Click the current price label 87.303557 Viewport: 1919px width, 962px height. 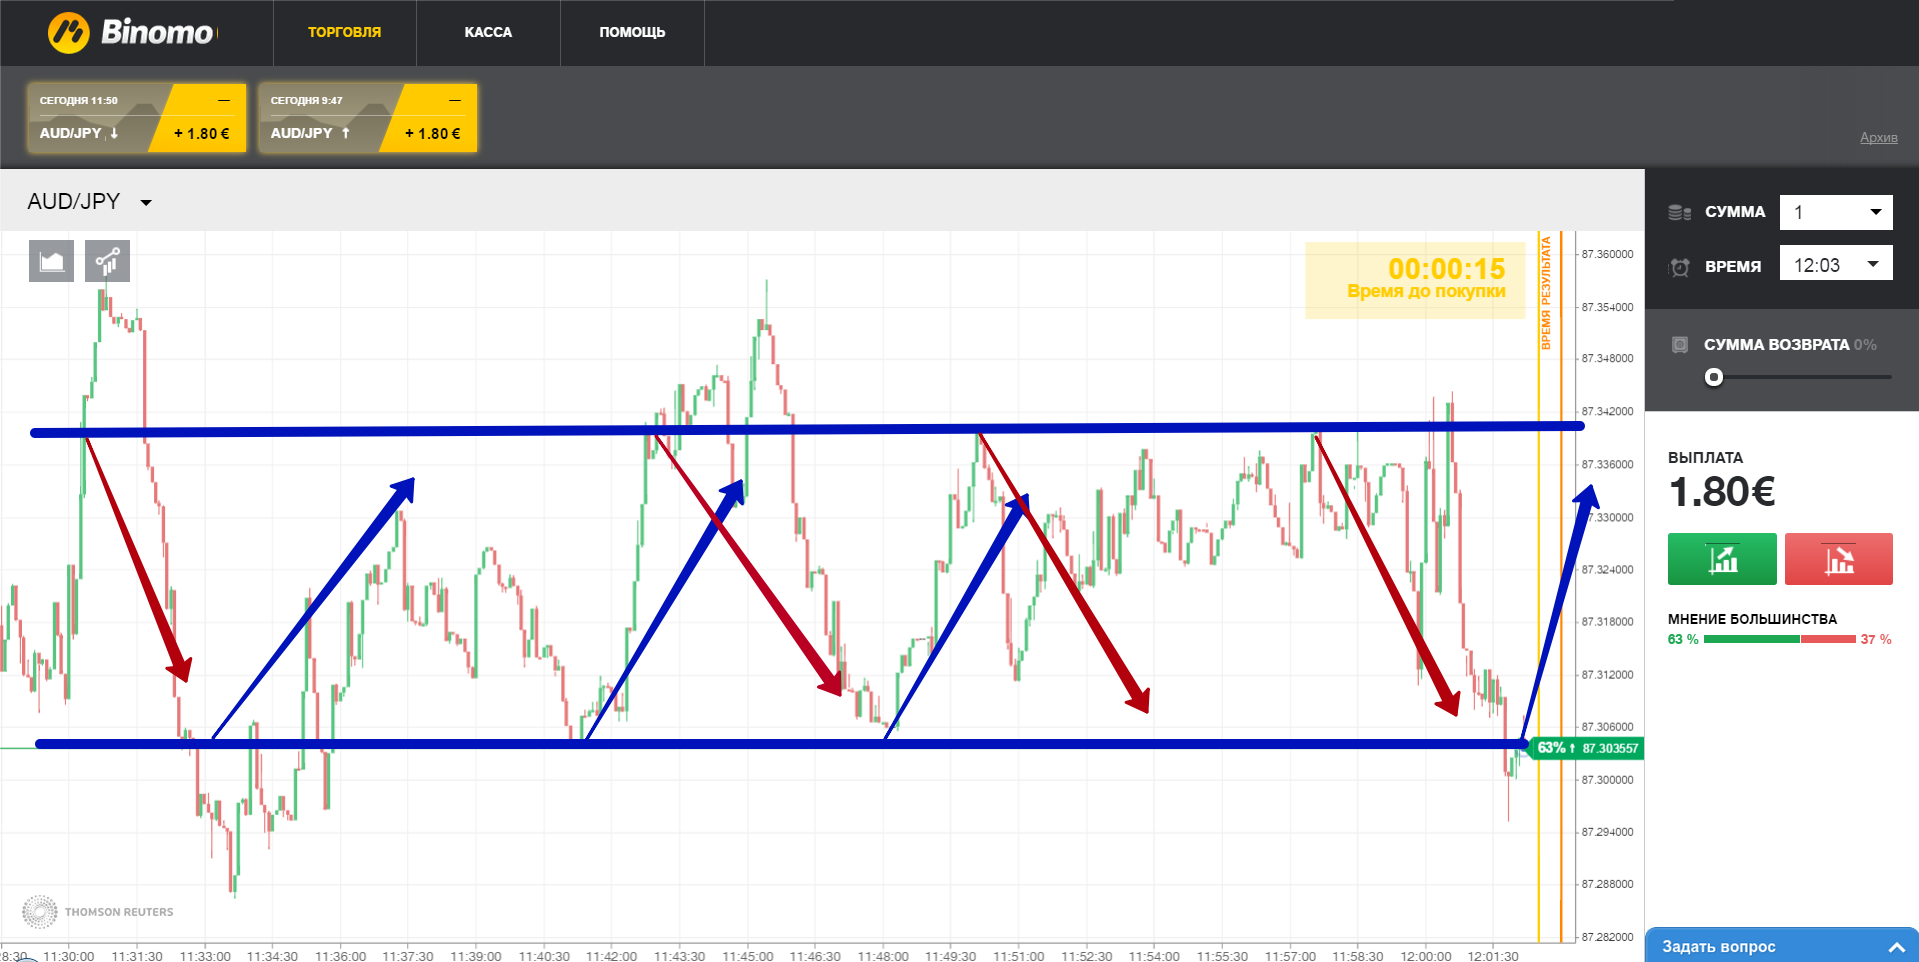pyautogui.click(x=1609, y=748)
